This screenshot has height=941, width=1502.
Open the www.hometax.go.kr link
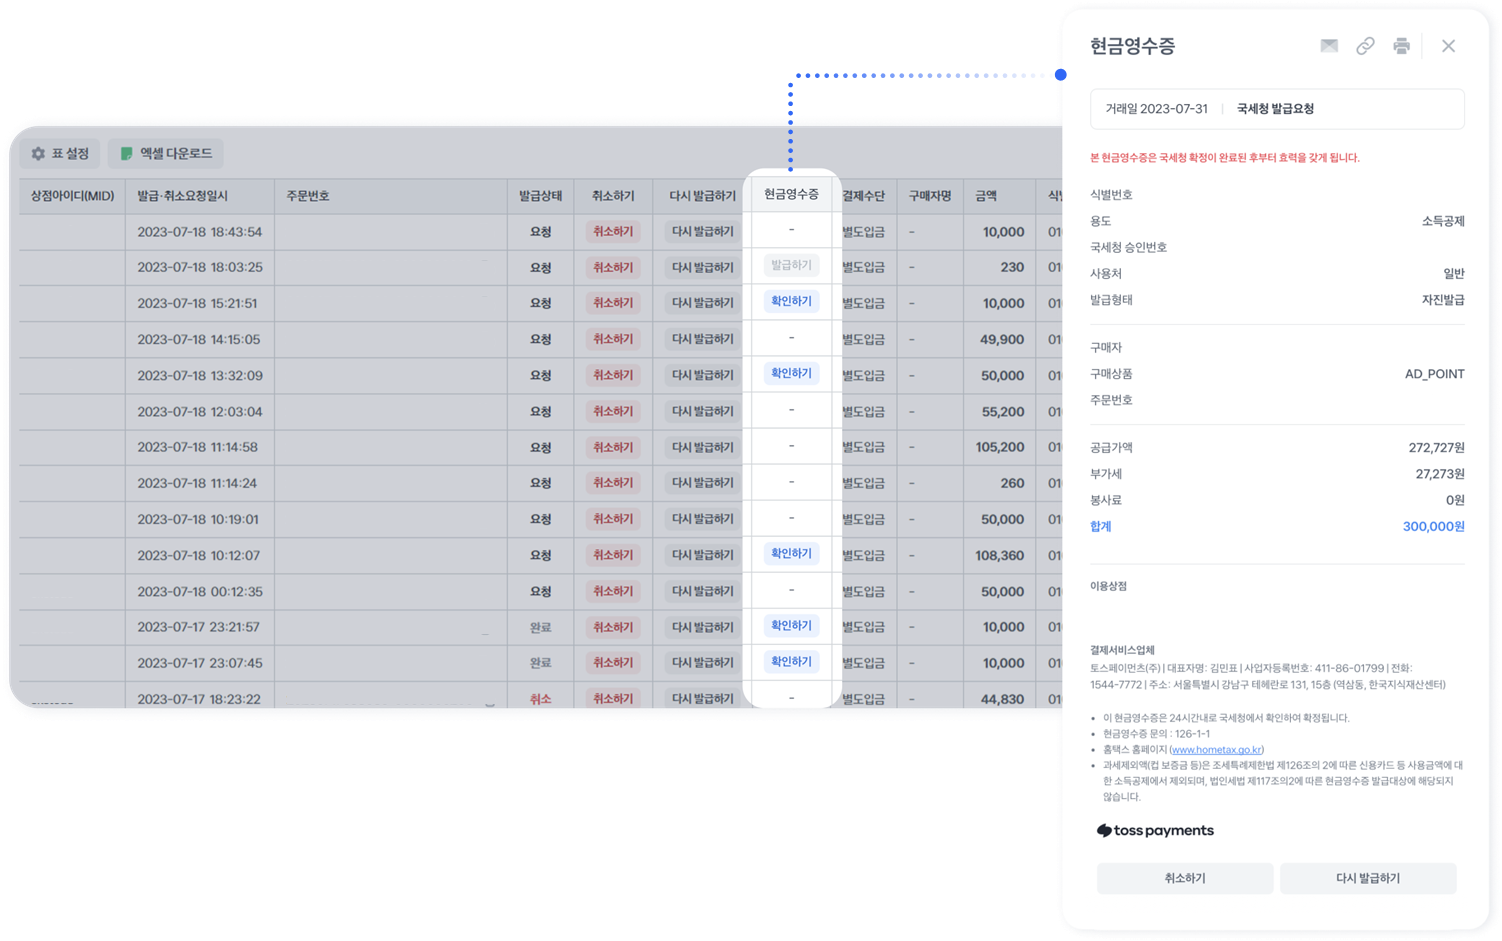click(1216, 750)
